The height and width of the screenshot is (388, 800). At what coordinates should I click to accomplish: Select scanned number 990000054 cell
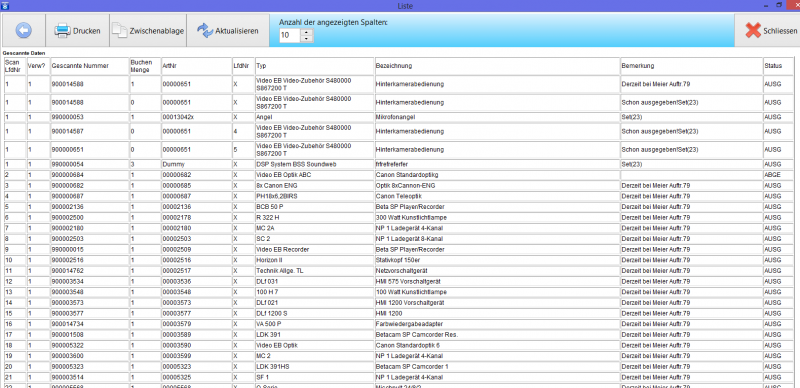point(90,164)
